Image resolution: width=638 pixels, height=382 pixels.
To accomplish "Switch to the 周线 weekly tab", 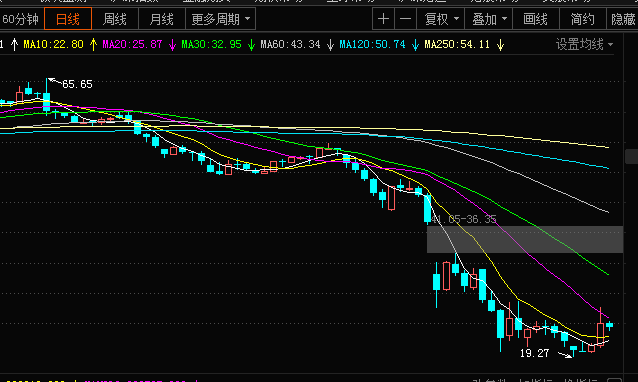I will pyautogui.click(x=115, y=19).
